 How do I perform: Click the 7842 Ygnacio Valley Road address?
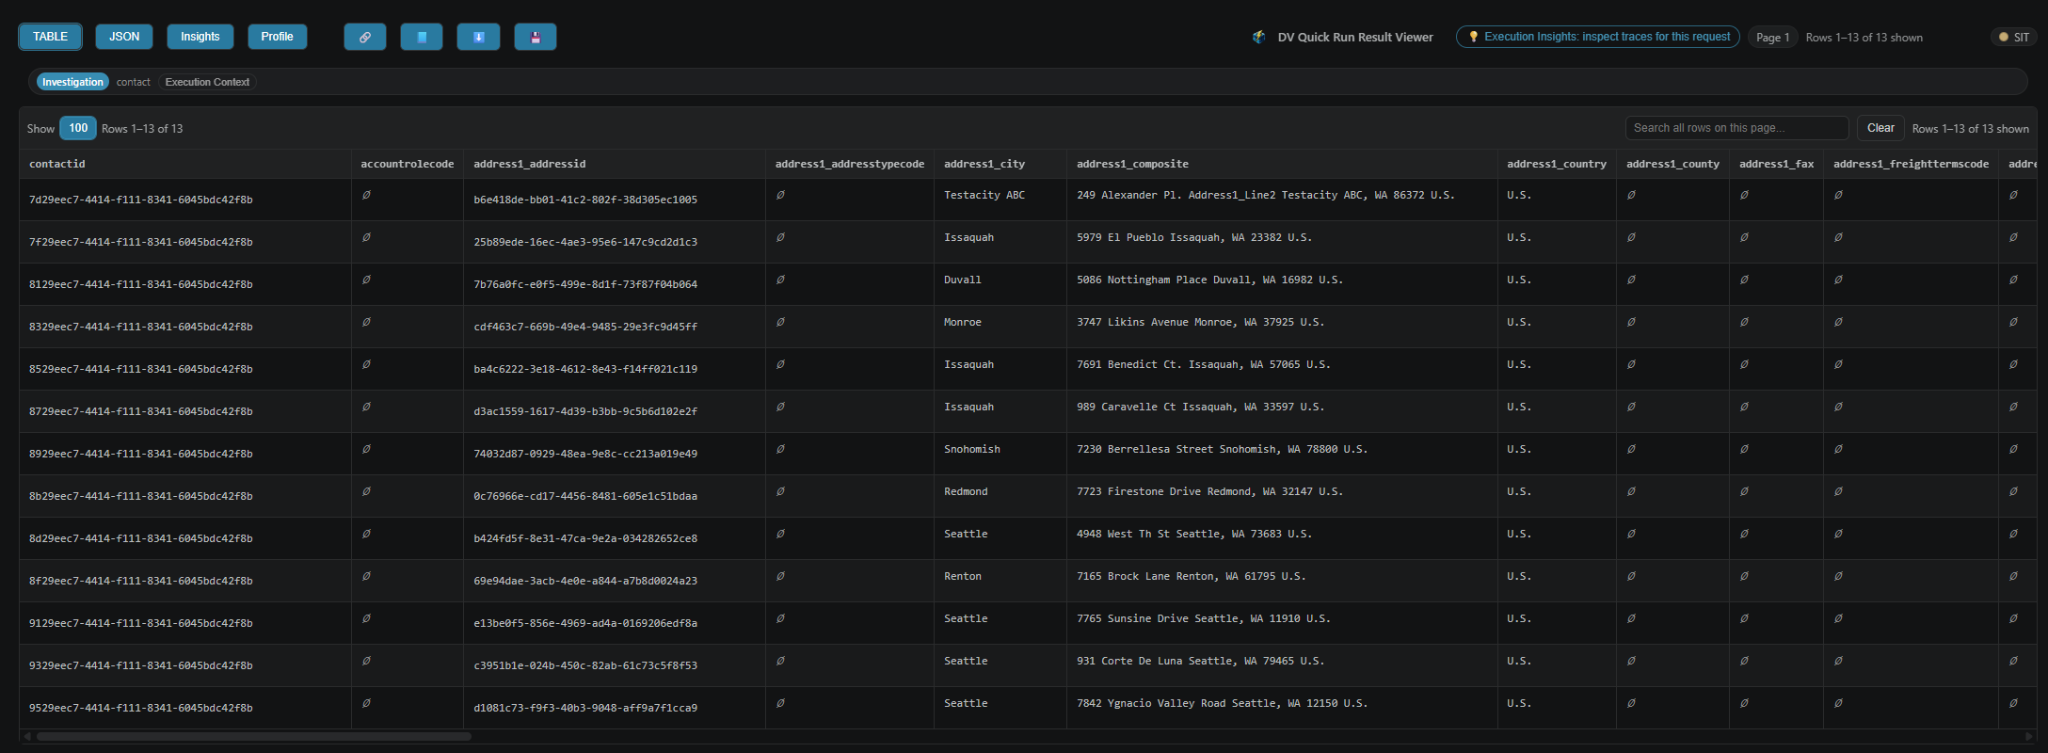[1222, 703]
